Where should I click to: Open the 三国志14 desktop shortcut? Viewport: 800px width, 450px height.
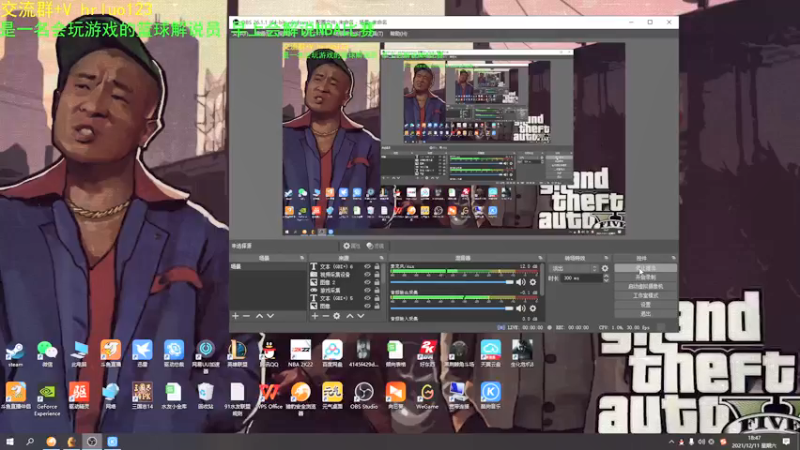(x=142, y=396)
